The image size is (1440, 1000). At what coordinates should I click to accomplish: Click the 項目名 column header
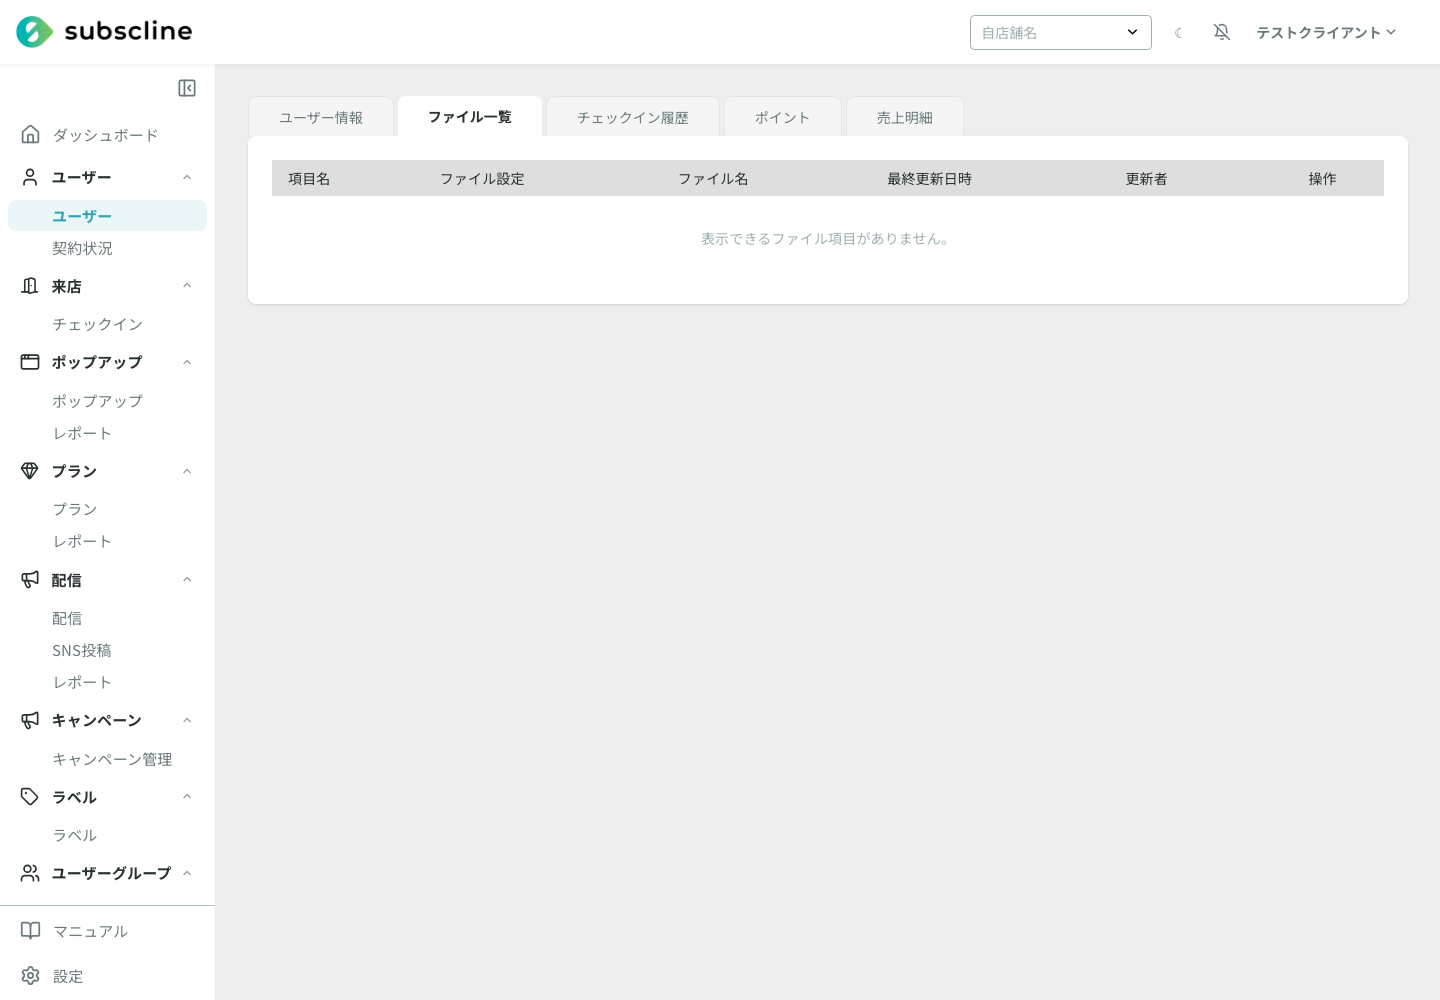[309, 178]
